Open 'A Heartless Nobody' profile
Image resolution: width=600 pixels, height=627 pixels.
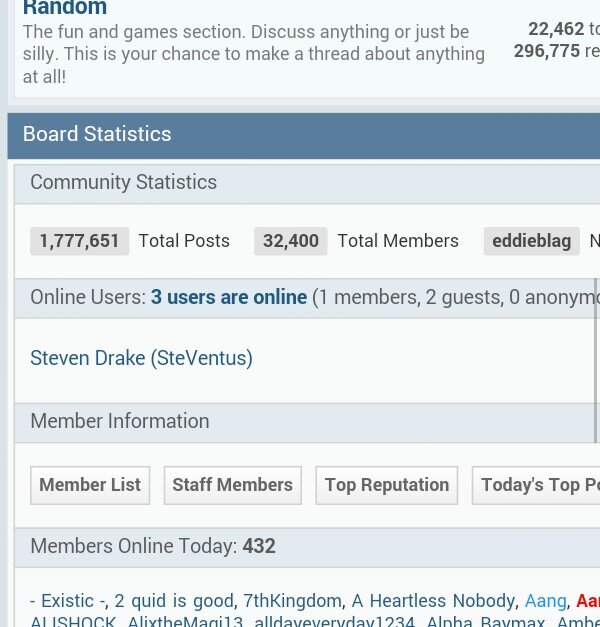[x=433, y=601]
